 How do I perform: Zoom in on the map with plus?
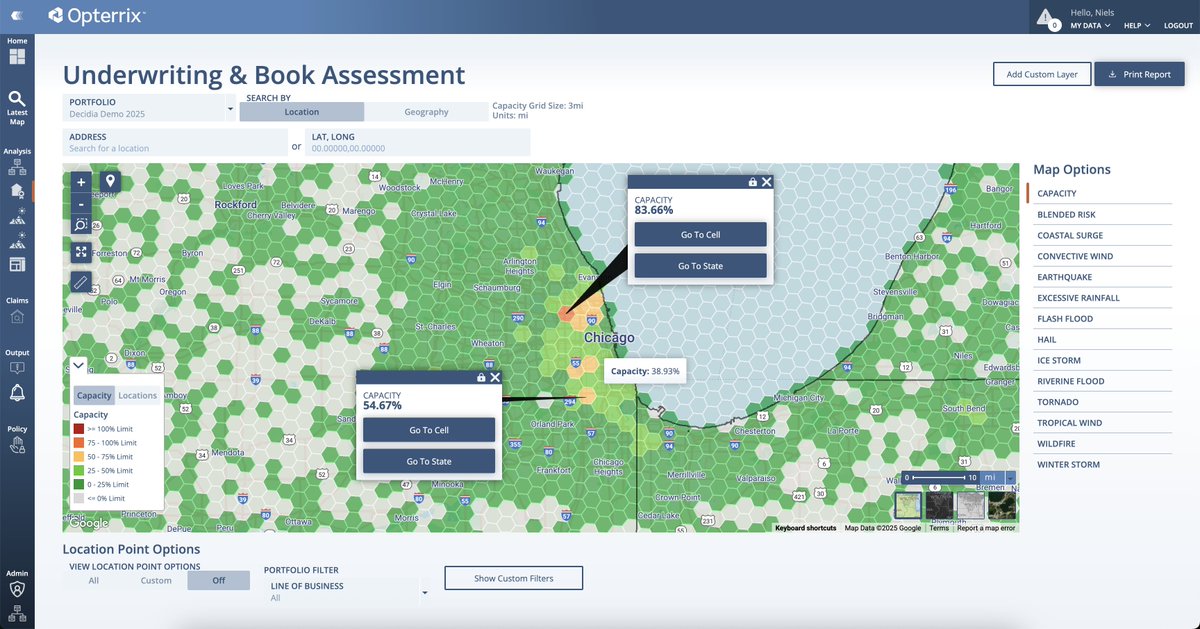[82, 182]
